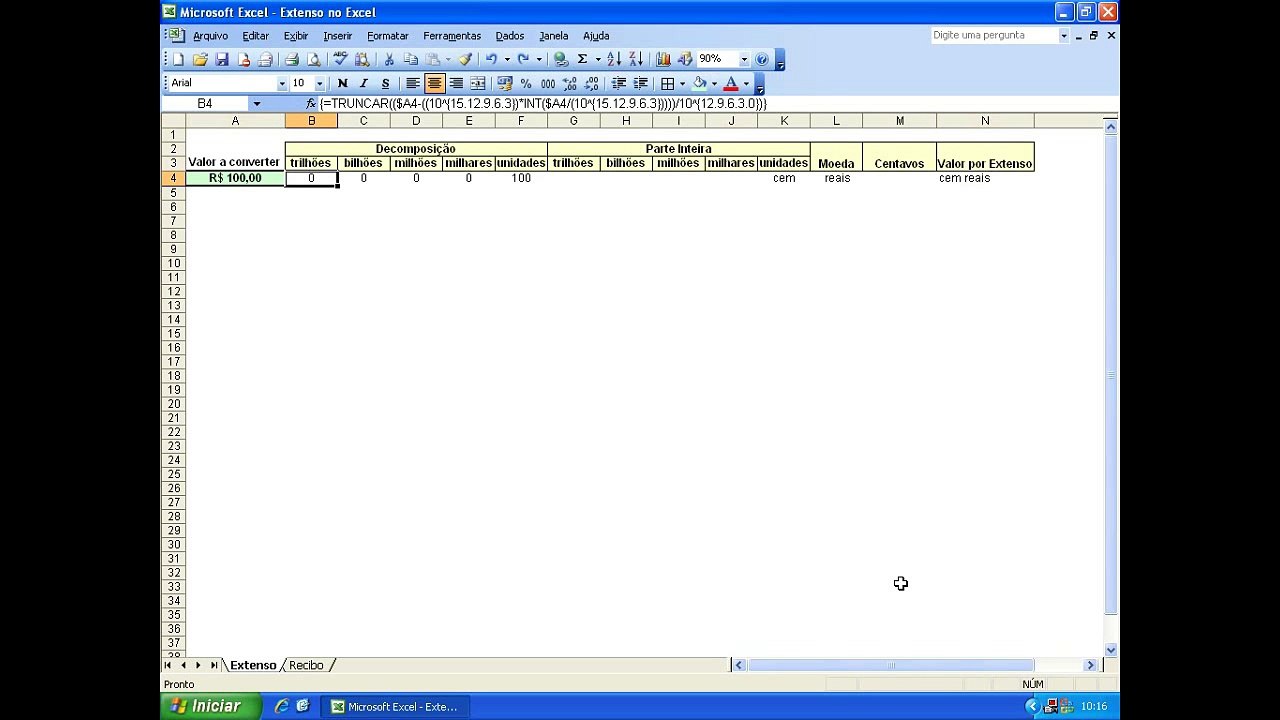Image resolution: width=1280 pixels, height=720 pixels.
Task: Open the Name Box B4 dropdown arrow
Action: (256, 103)
